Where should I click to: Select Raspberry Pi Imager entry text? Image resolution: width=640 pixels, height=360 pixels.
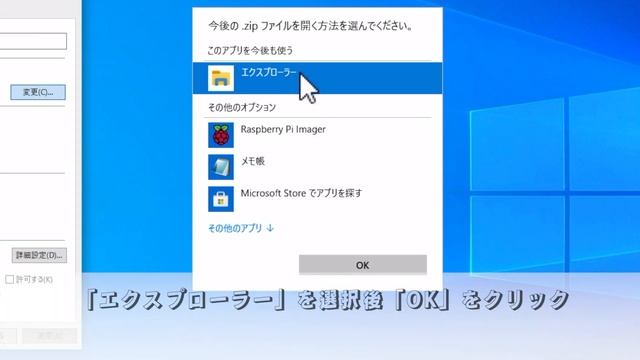point(283,129)
